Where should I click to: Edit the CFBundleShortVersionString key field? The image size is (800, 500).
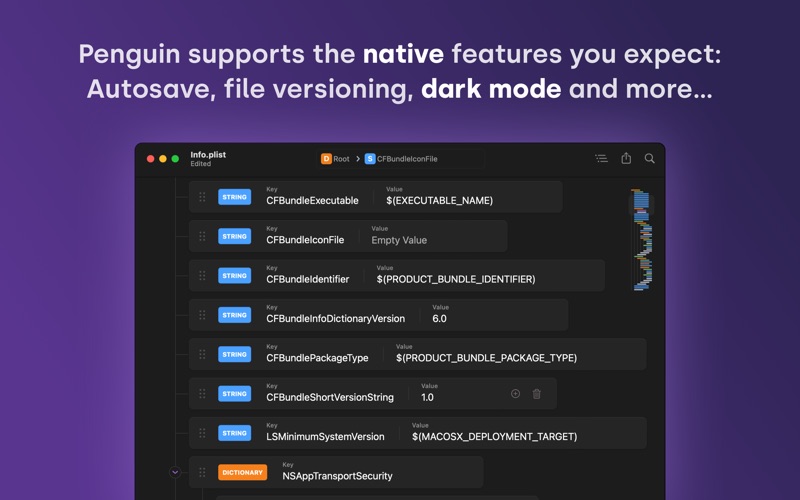coord(330,397)
